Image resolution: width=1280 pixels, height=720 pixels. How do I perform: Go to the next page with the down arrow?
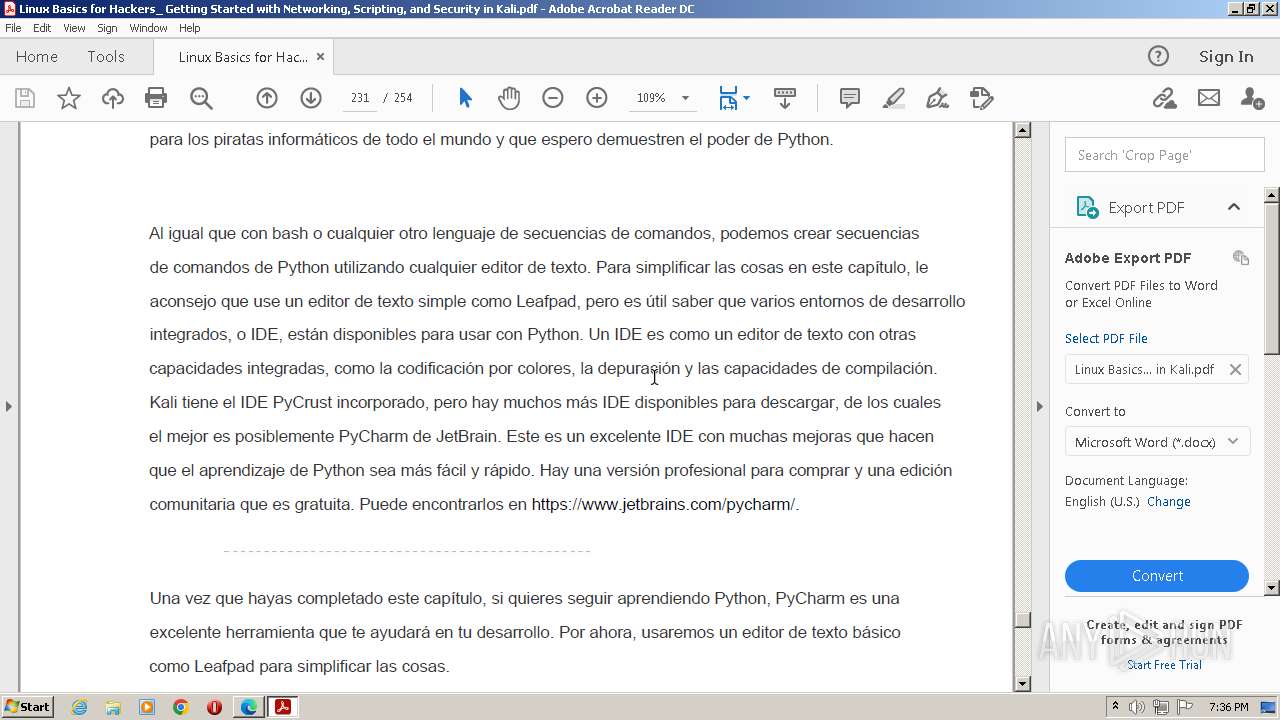coord(311,98)
